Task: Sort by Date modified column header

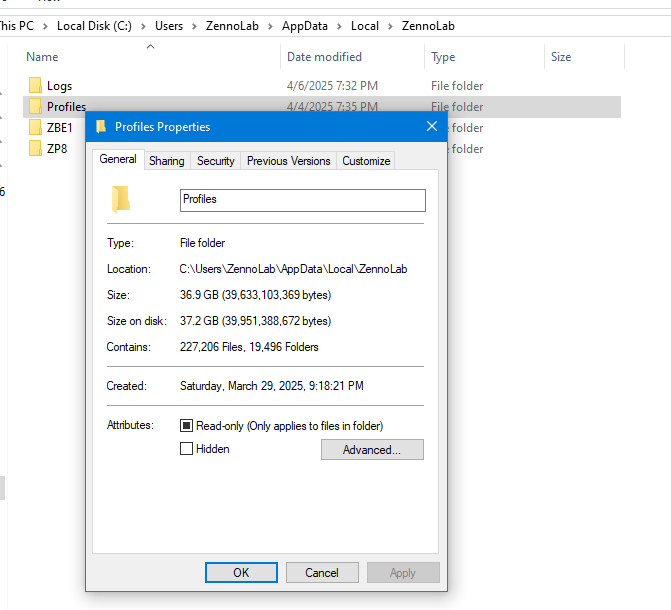Action: point(324,57)
